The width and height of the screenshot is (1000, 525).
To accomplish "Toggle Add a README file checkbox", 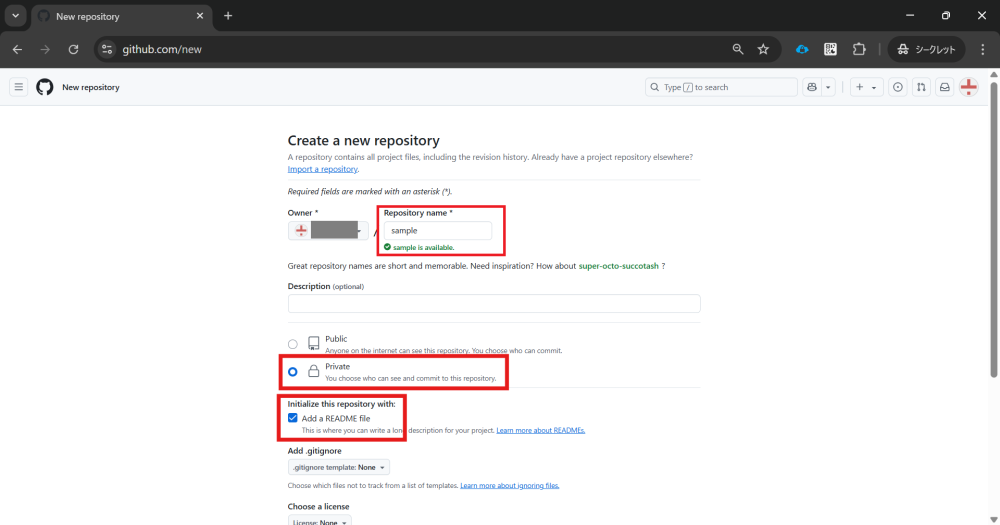I will (x=293, y=418).
